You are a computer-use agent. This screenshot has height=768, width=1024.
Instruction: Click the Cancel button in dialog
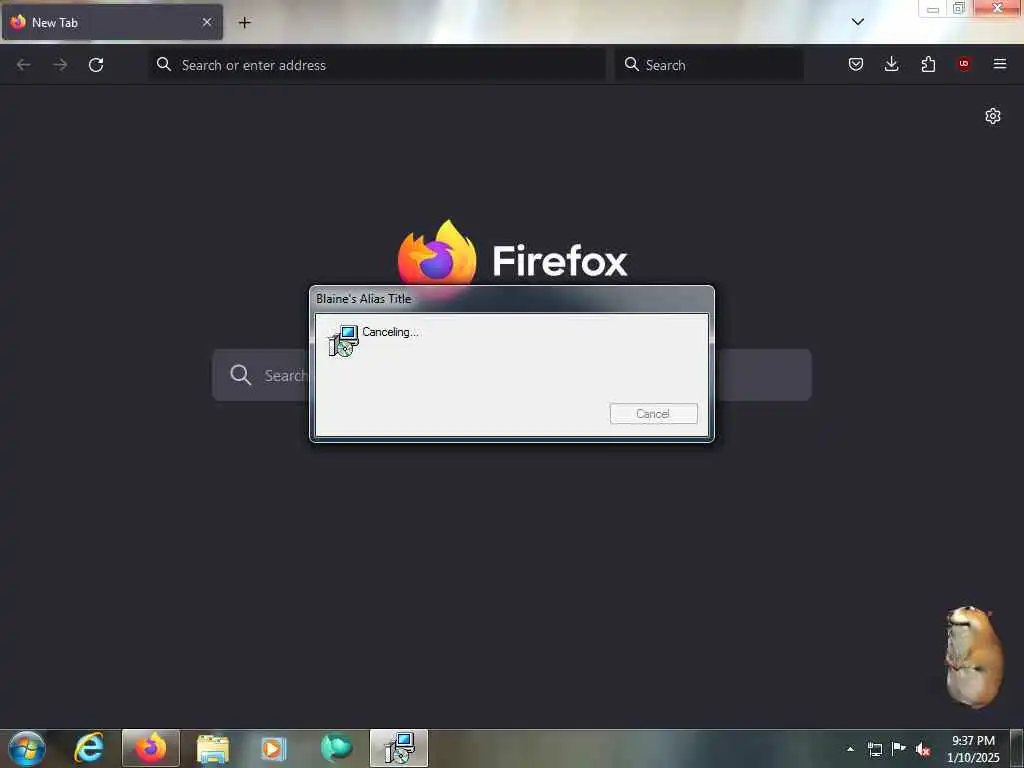coord(654,413)
